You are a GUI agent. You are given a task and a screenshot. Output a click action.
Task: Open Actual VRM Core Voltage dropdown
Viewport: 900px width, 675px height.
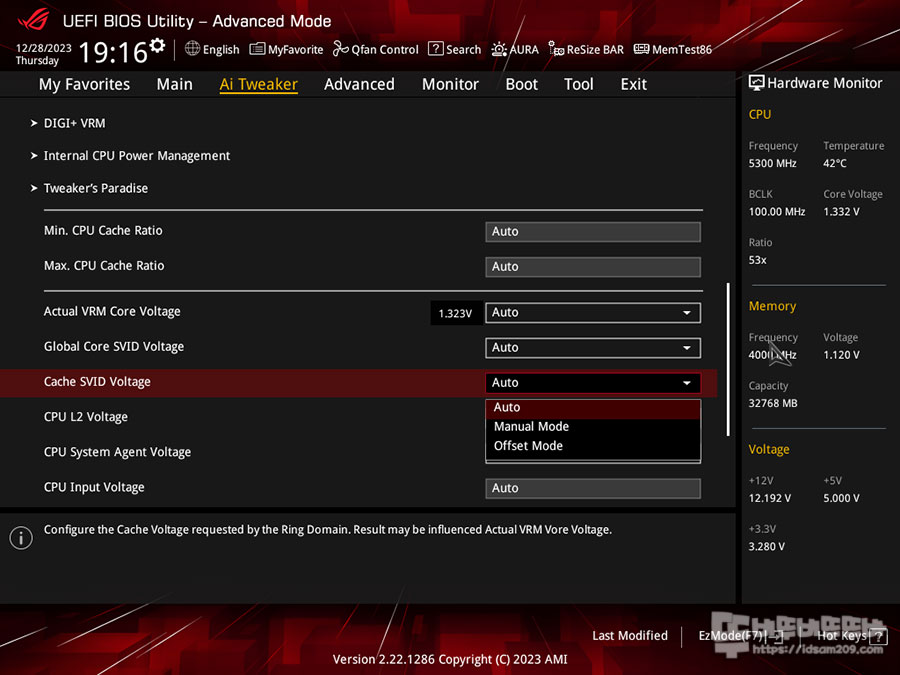593,313
